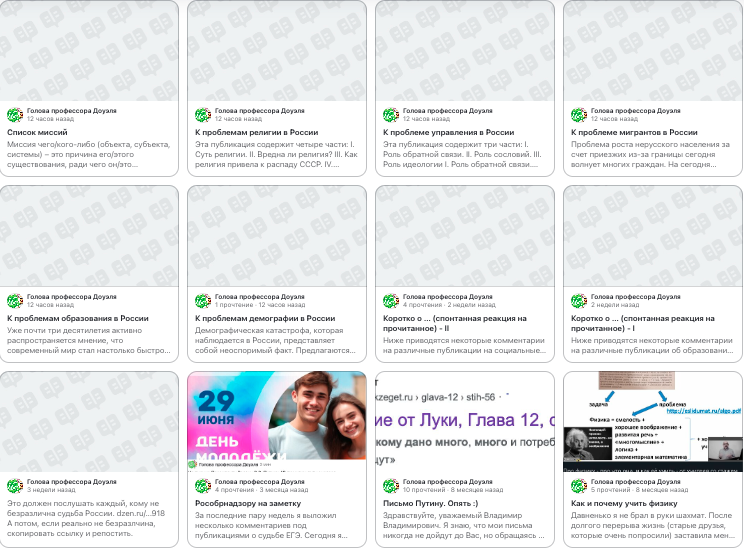This screenshot has width=744, height=550.
Task: Click '1 прочтение · 12 часов назад' text
Action: pyautogui.click(x=260, y=305)
